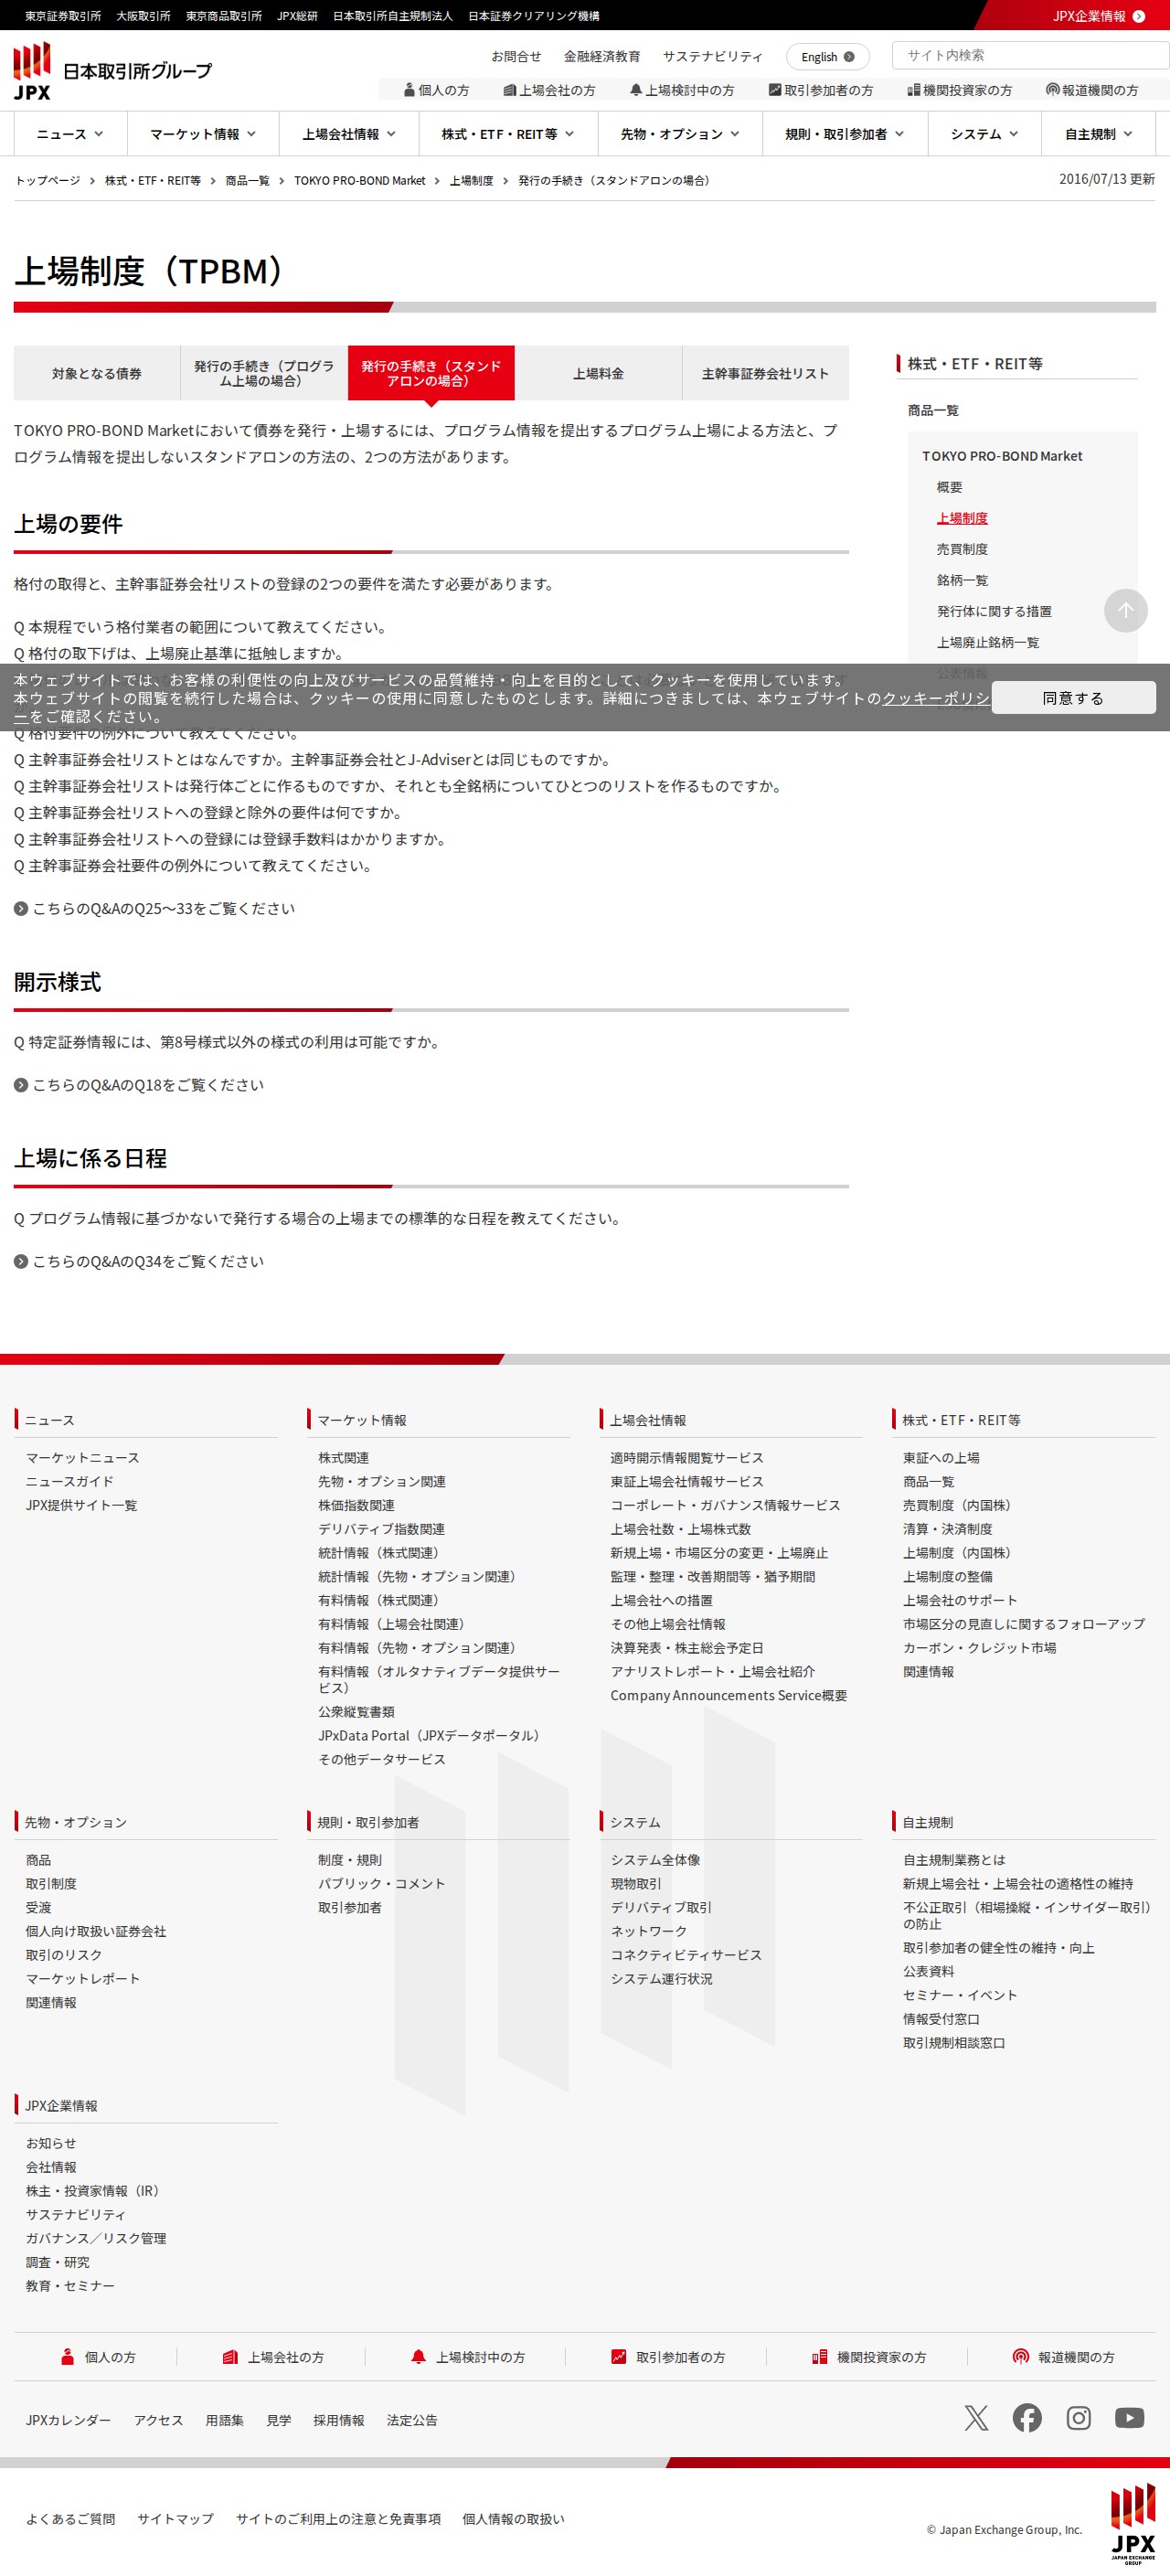Image resolution: width=1170 pixels, height=2576 pixels.
Task: Click the header 個人の方 person icon
Action: point(409,90)
